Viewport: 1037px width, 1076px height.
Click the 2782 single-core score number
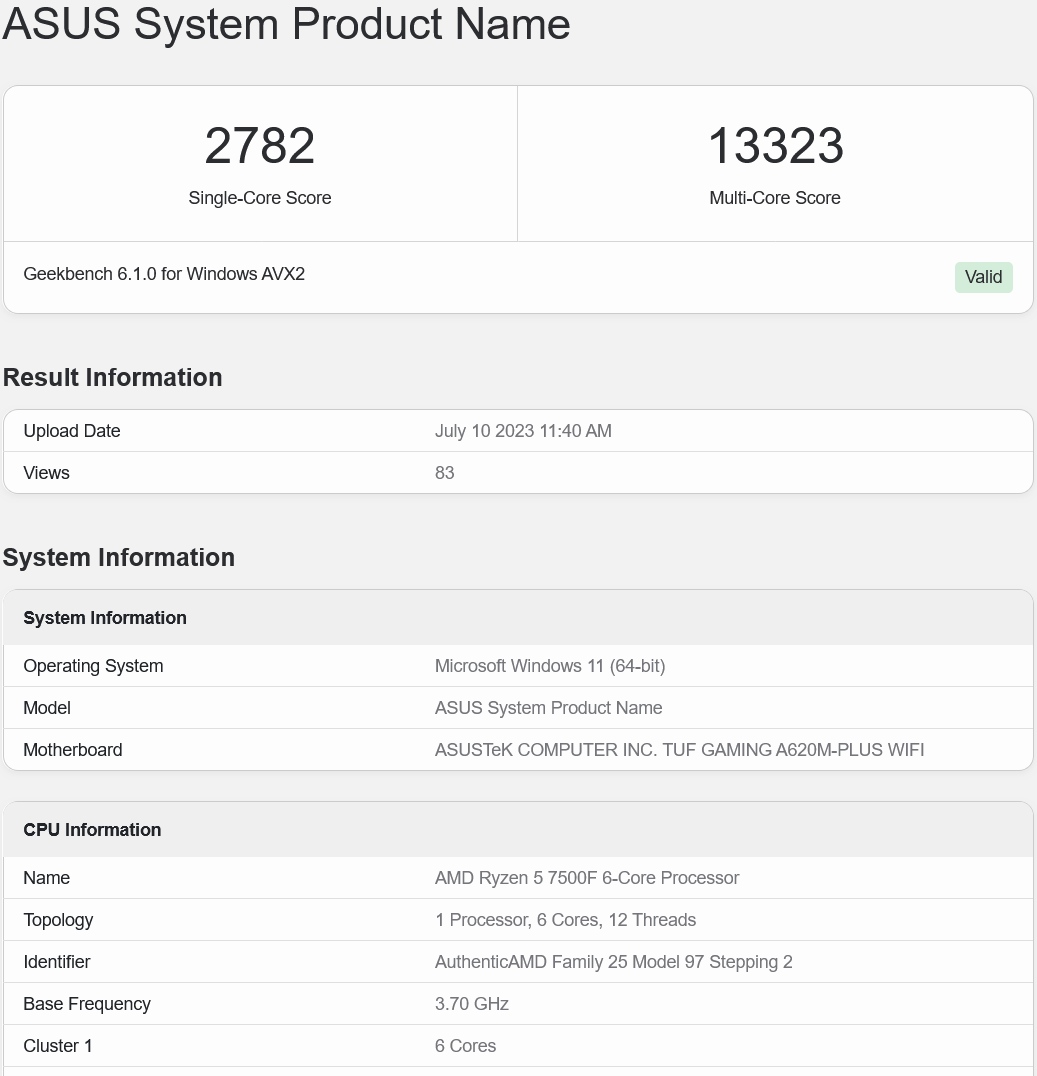260,146
